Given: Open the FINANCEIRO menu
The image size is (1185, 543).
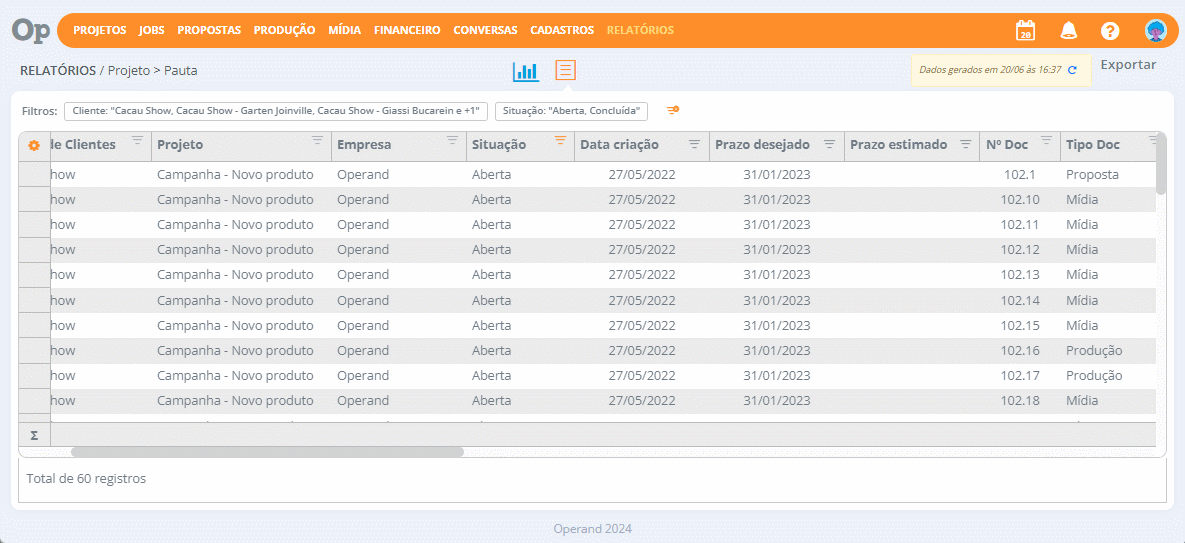Looking at the screenshot, I should tap(407, 31).
